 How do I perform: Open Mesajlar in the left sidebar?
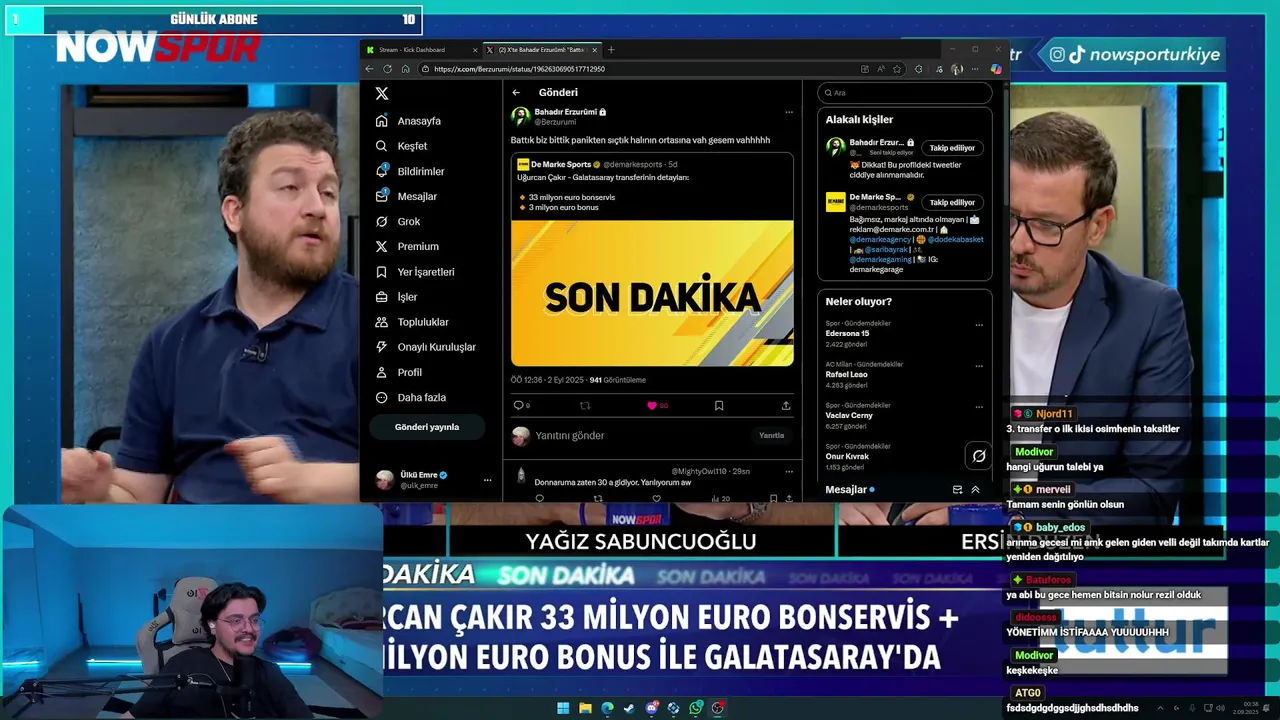(406, 196)
